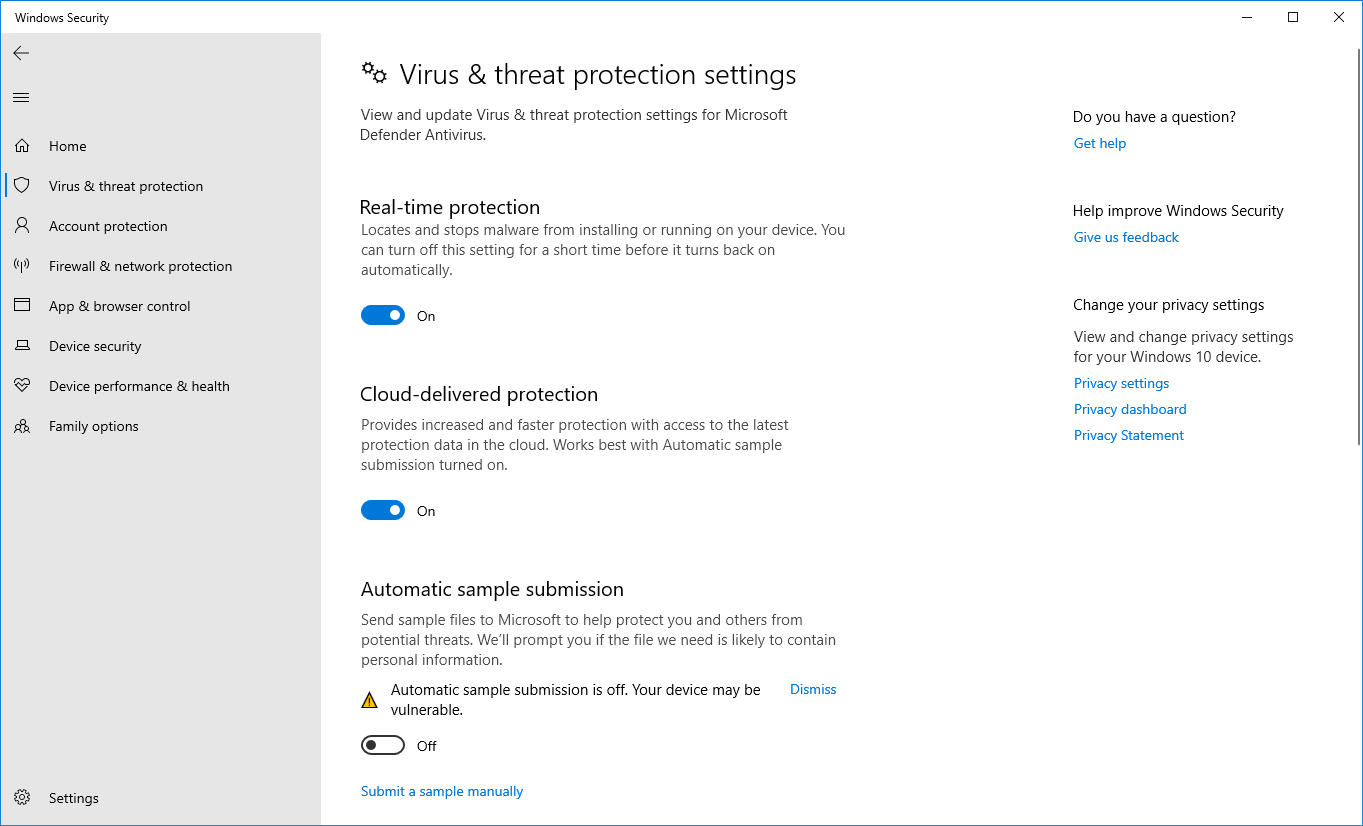Open the Privacy dashboard link
Viewport: 1363px width, 826px height.
click(1130, 409)
